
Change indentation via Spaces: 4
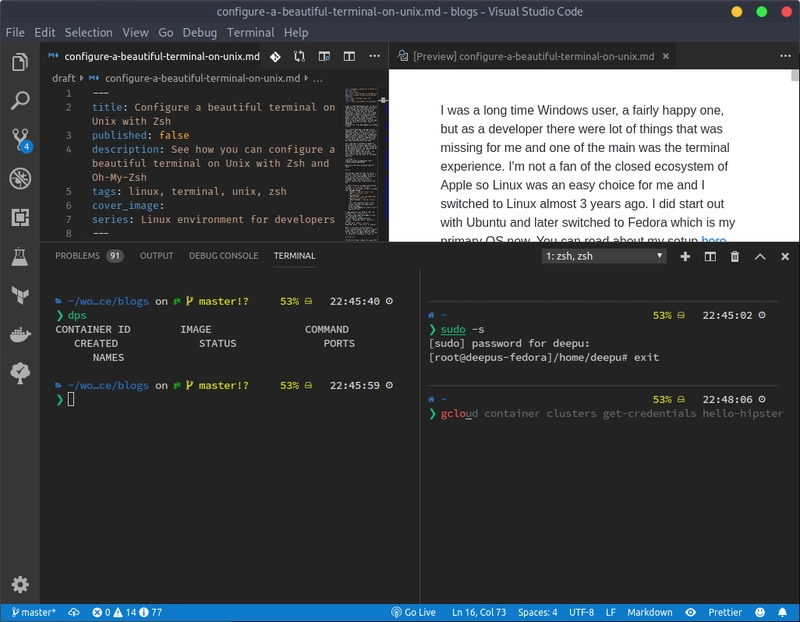[x=537, y=612]
